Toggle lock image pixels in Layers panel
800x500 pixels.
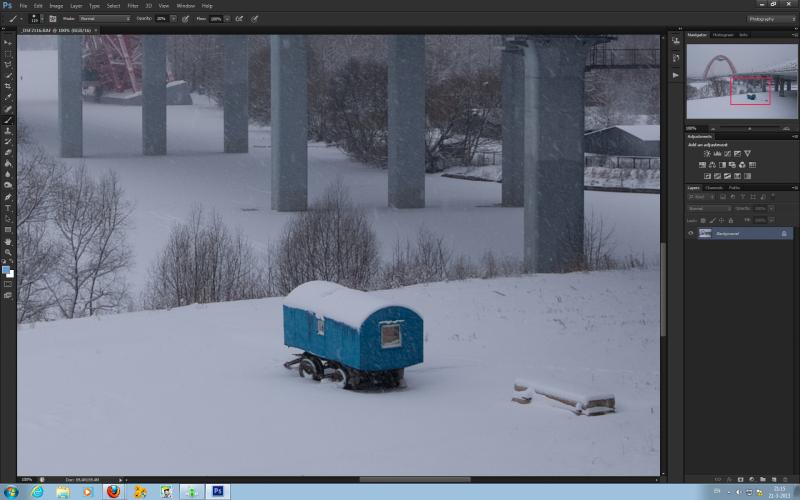pos(712,220)
